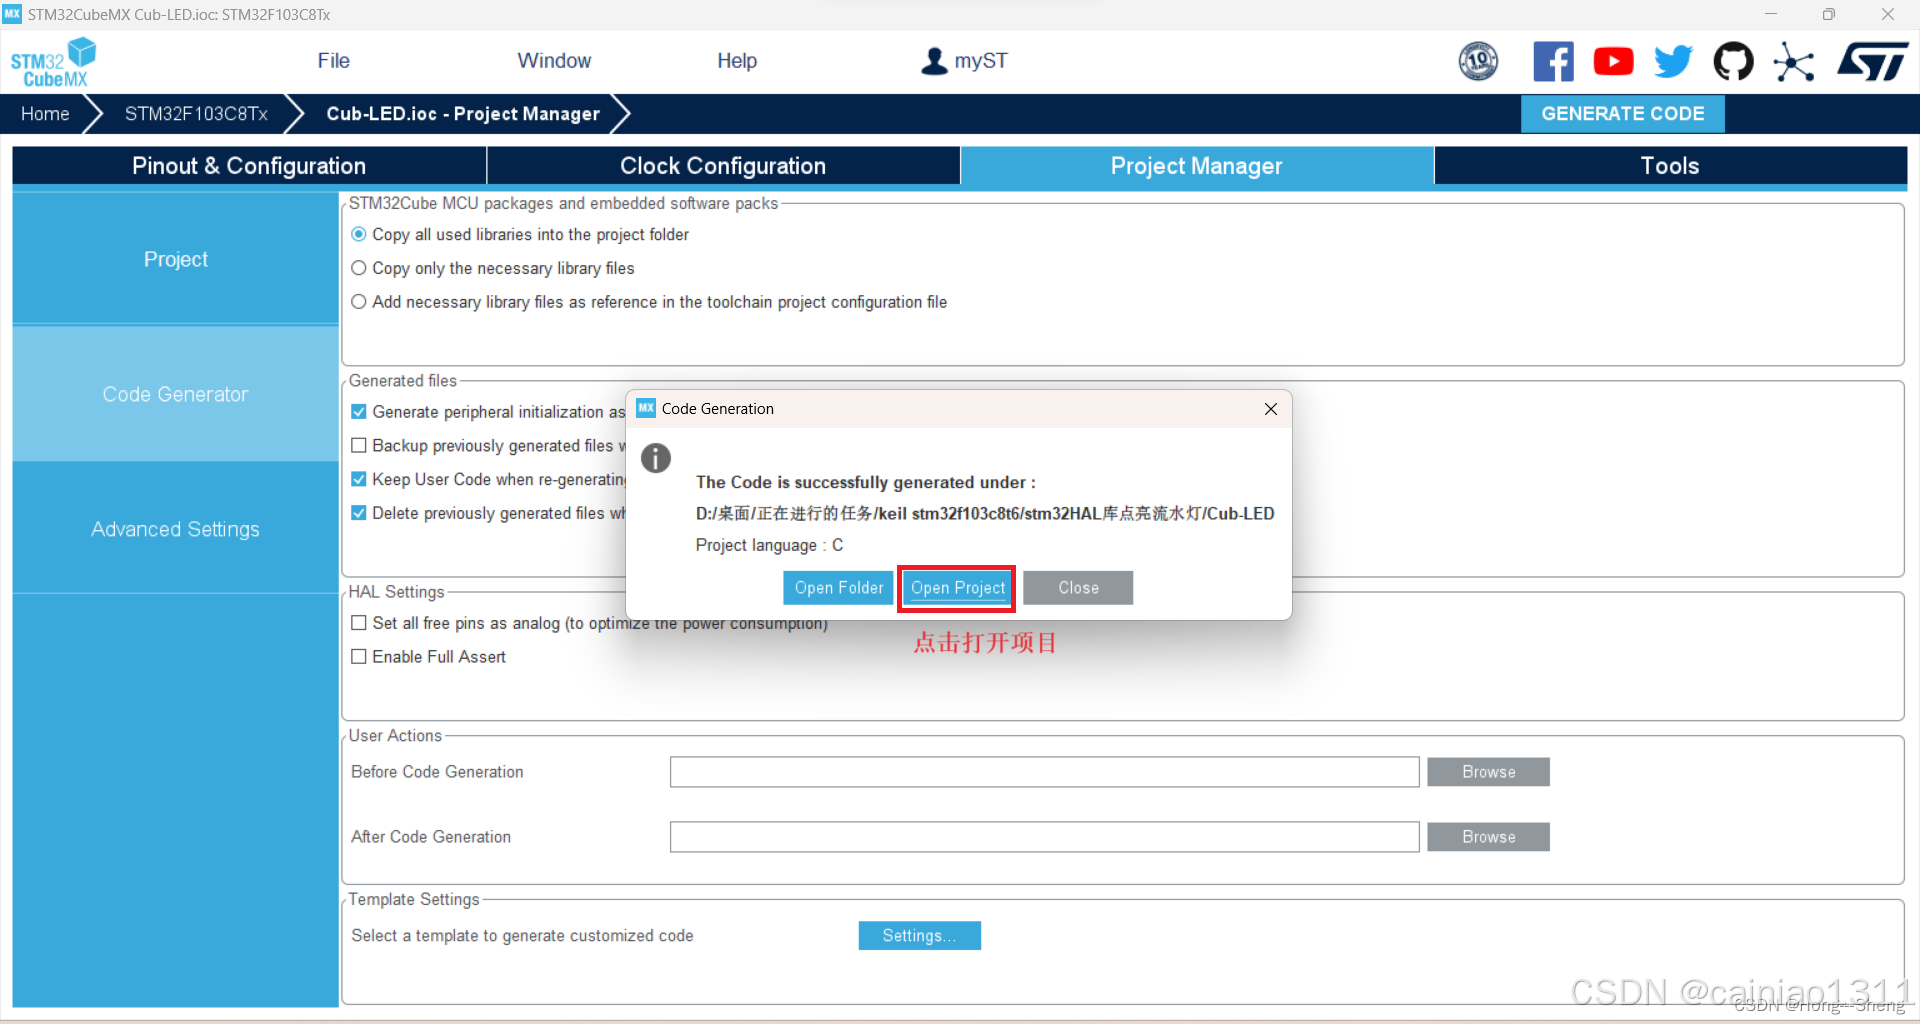Enable Backup previously generated files checkbox

359,445
